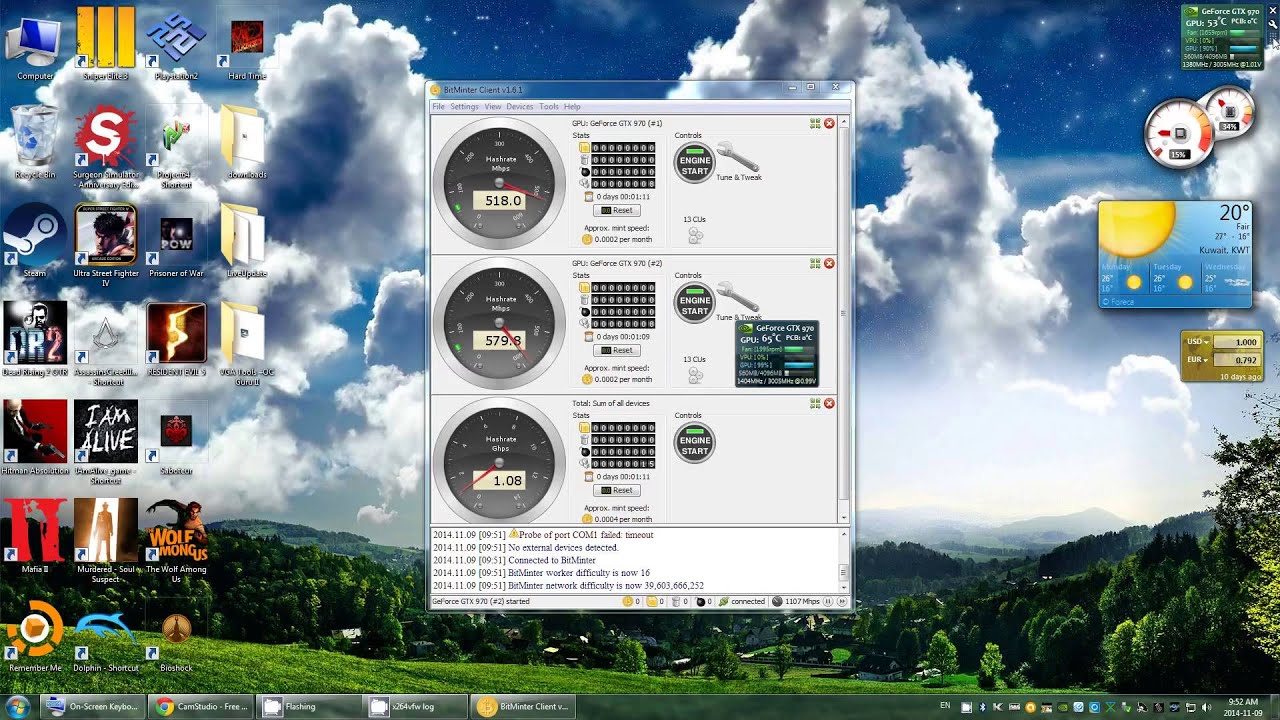Start the engine for GTX 970 #1
Image resolution: width=1280 pixels, height=720 pixels.
click(x=695, y=164)
